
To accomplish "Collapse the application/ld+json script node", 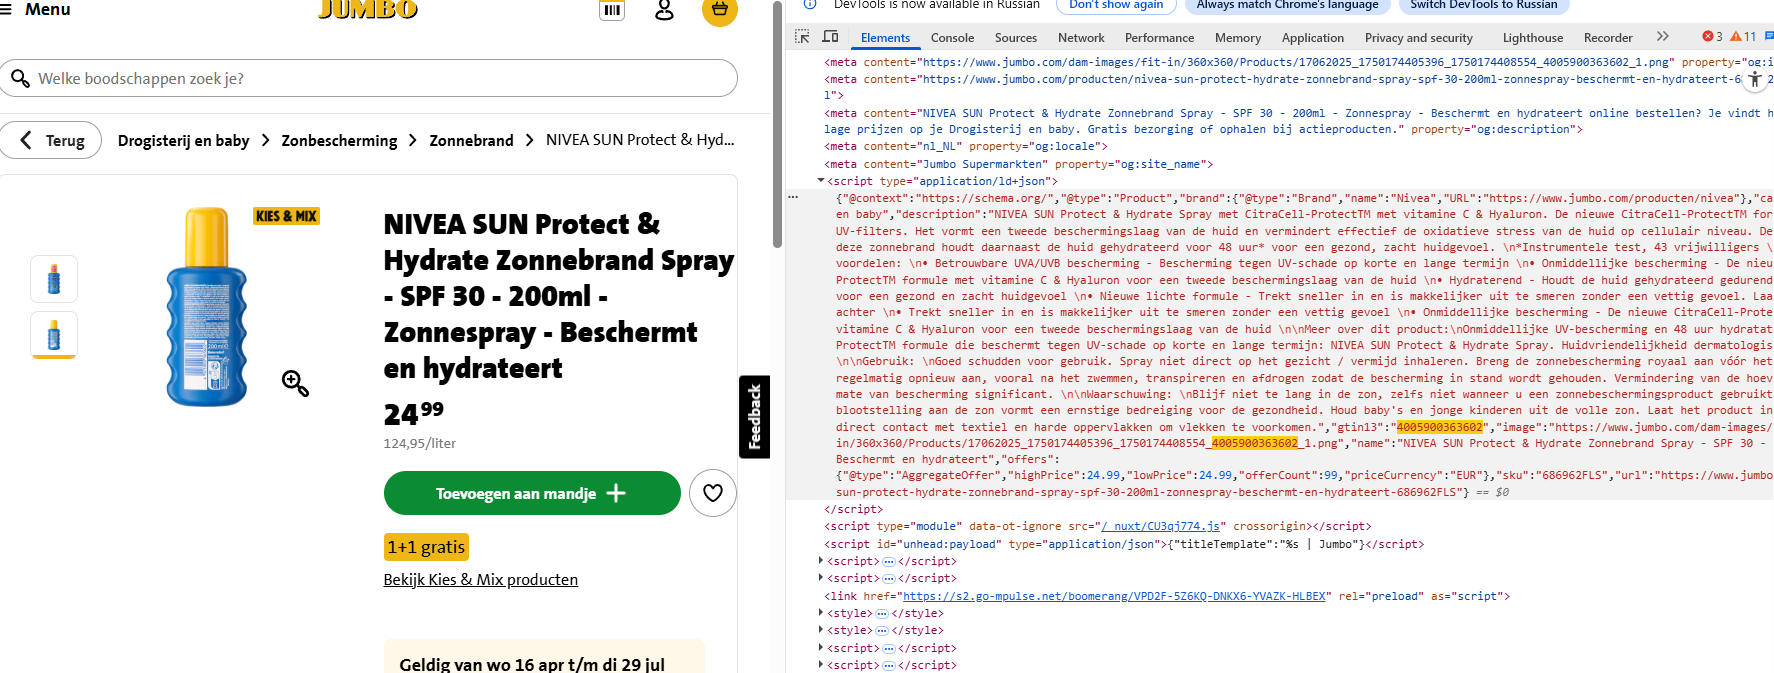I will coord(821,181).
